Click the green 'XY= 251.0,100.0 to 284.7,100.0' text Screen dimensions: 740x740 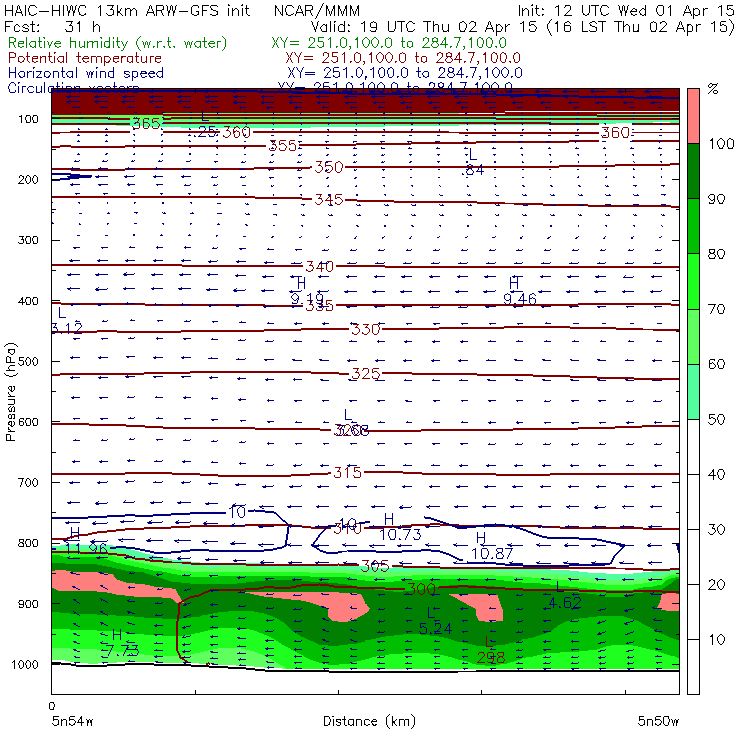click(389, 43)
